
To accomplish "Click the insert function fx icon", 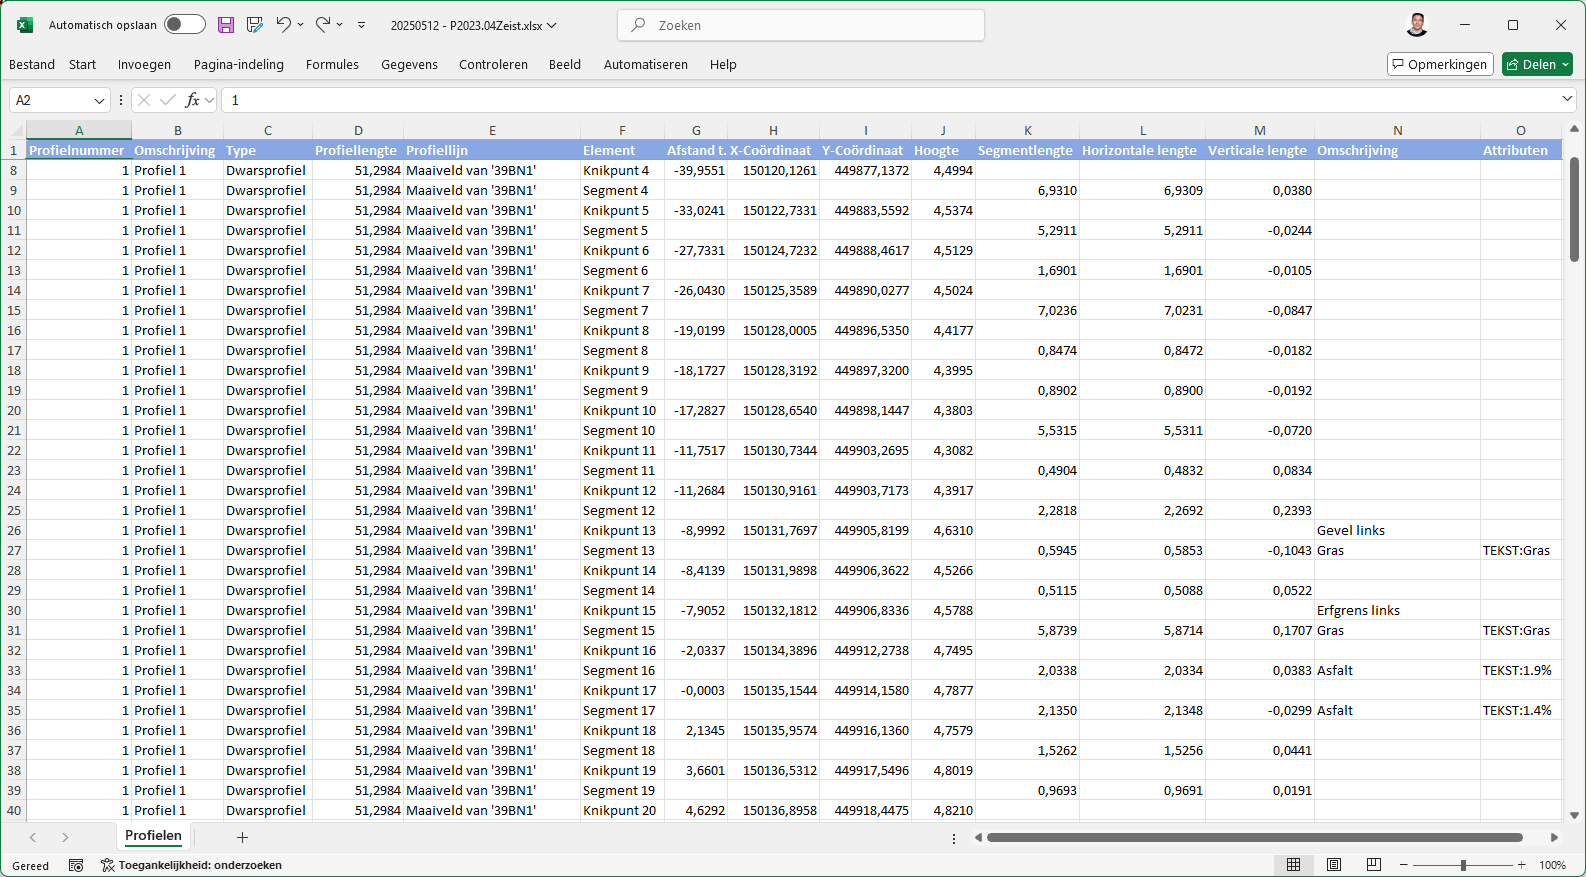I will [192, 100].
